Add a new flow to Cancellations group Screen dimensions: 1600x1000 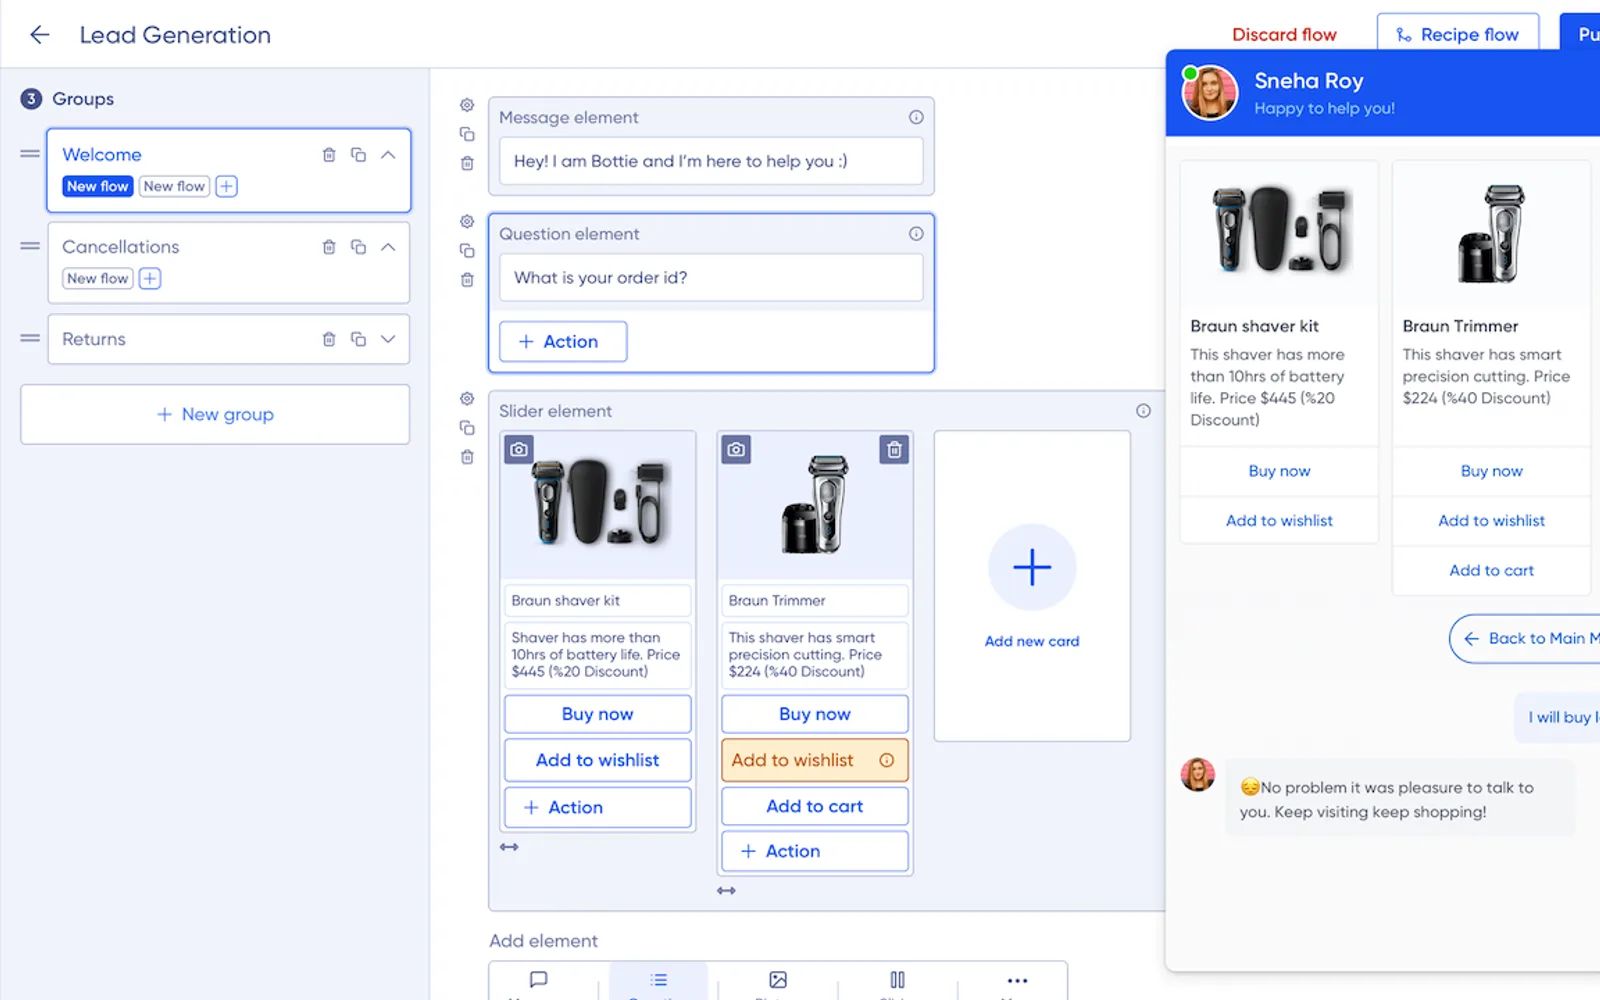tap(150, 278)
